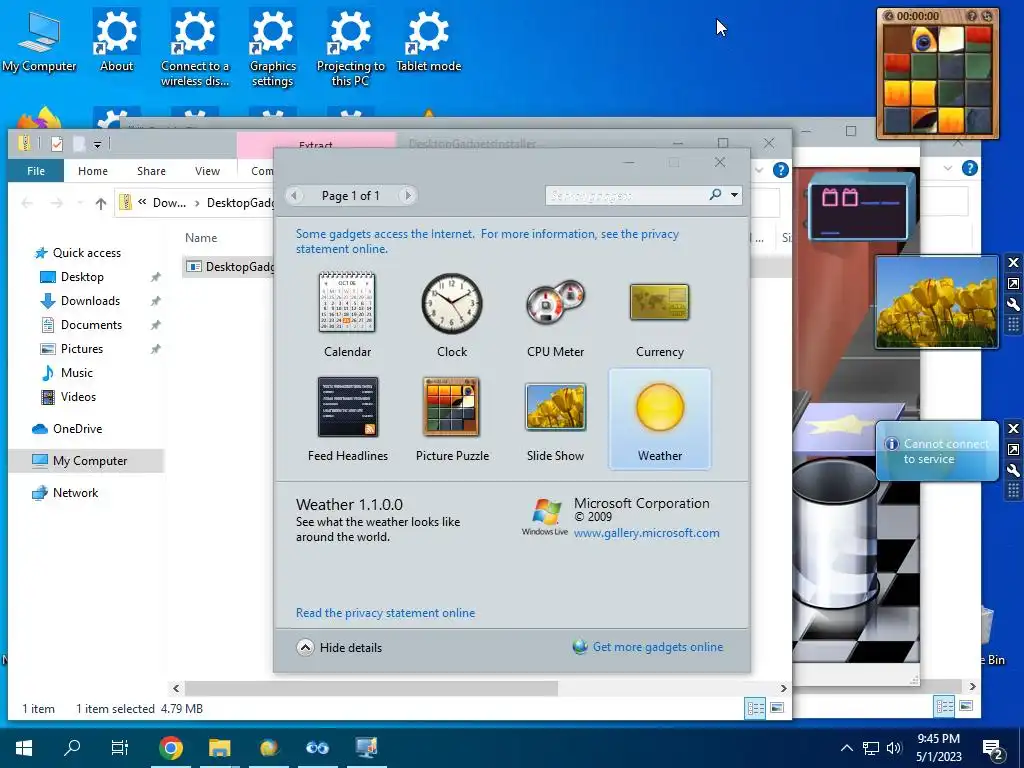1024x768 pixels.
Task: Click the Picture Puzzle desktop gadget timer
Action: [x=918, y=16]
